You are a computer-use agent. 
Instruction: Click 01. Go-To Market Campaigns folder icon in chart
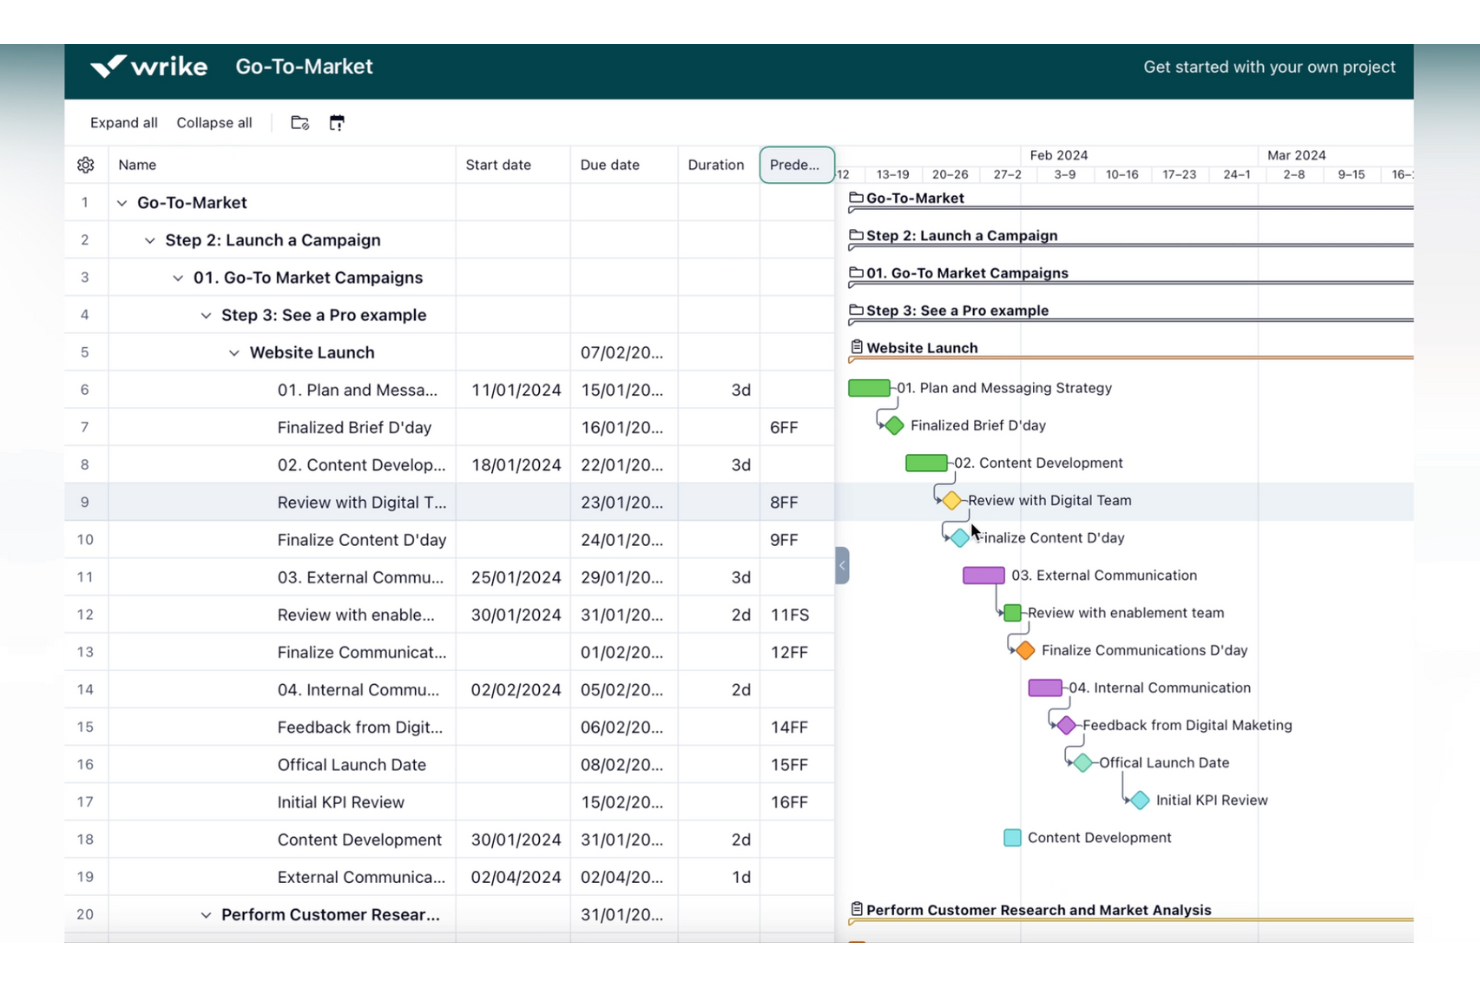856,272
